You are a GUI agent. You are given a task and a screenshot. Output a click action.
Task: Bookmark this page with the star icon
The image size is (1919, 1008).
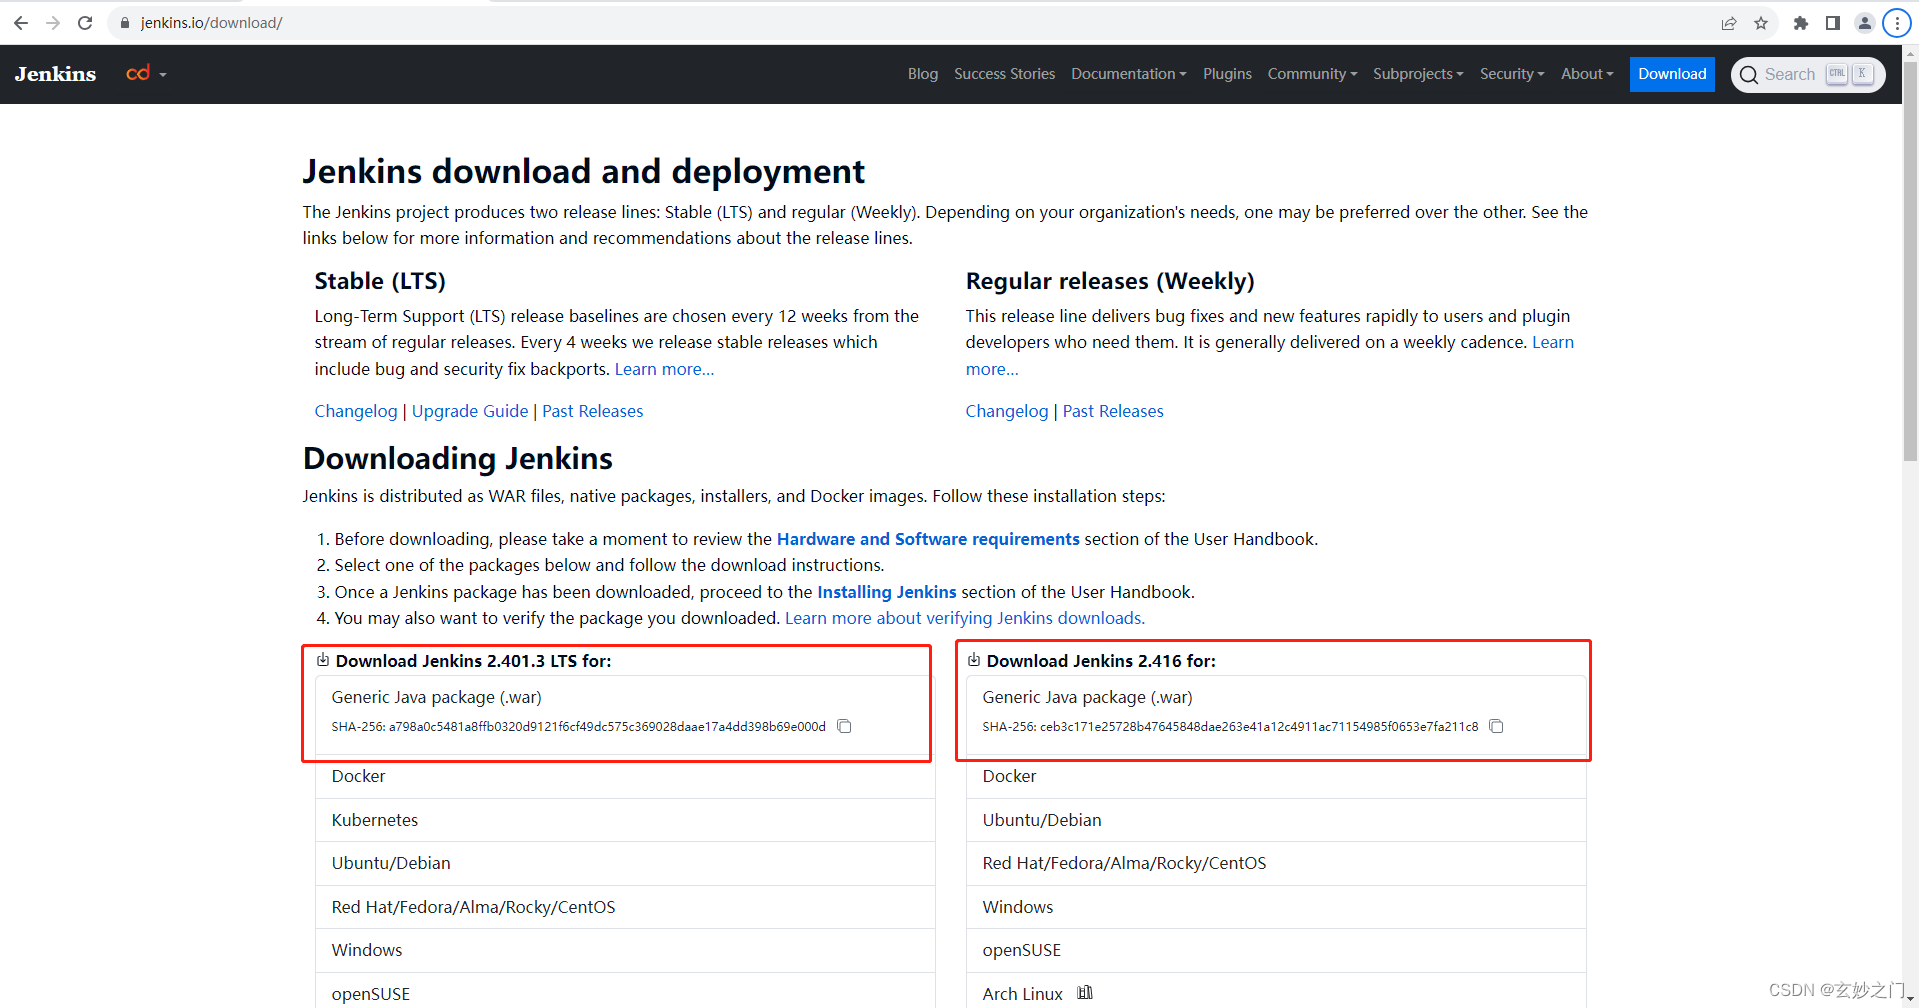coord(1761,23)
